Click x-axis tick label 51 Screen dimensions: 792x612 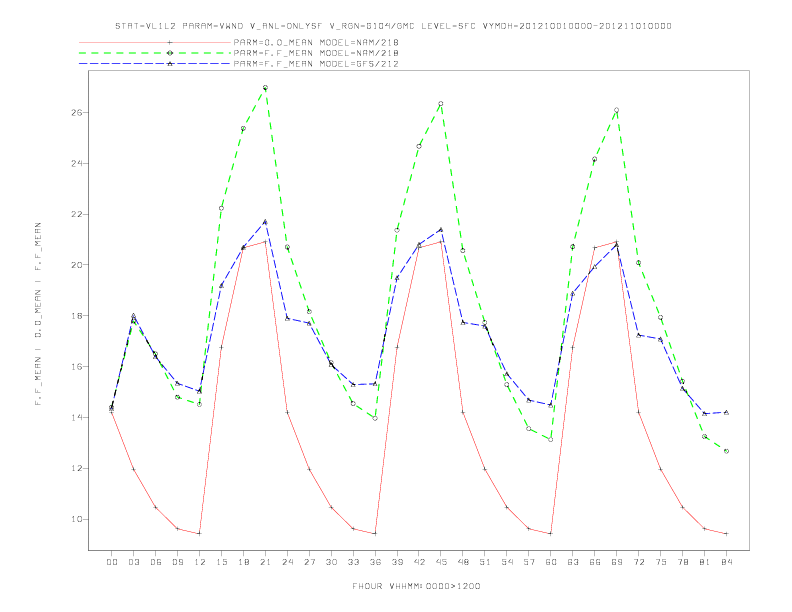pyautogui.click(x=485, y=562)
